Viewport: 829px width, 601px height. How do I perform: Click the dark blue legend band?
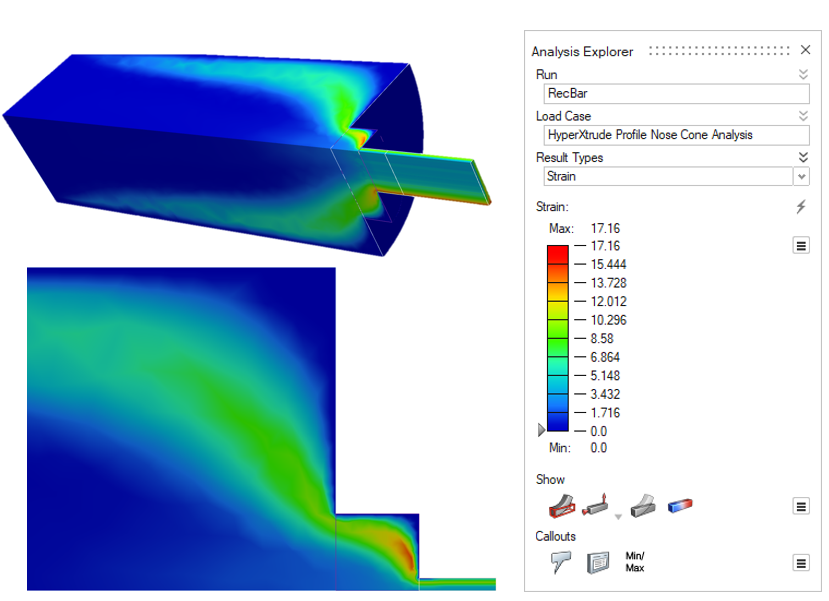[558, 422]
